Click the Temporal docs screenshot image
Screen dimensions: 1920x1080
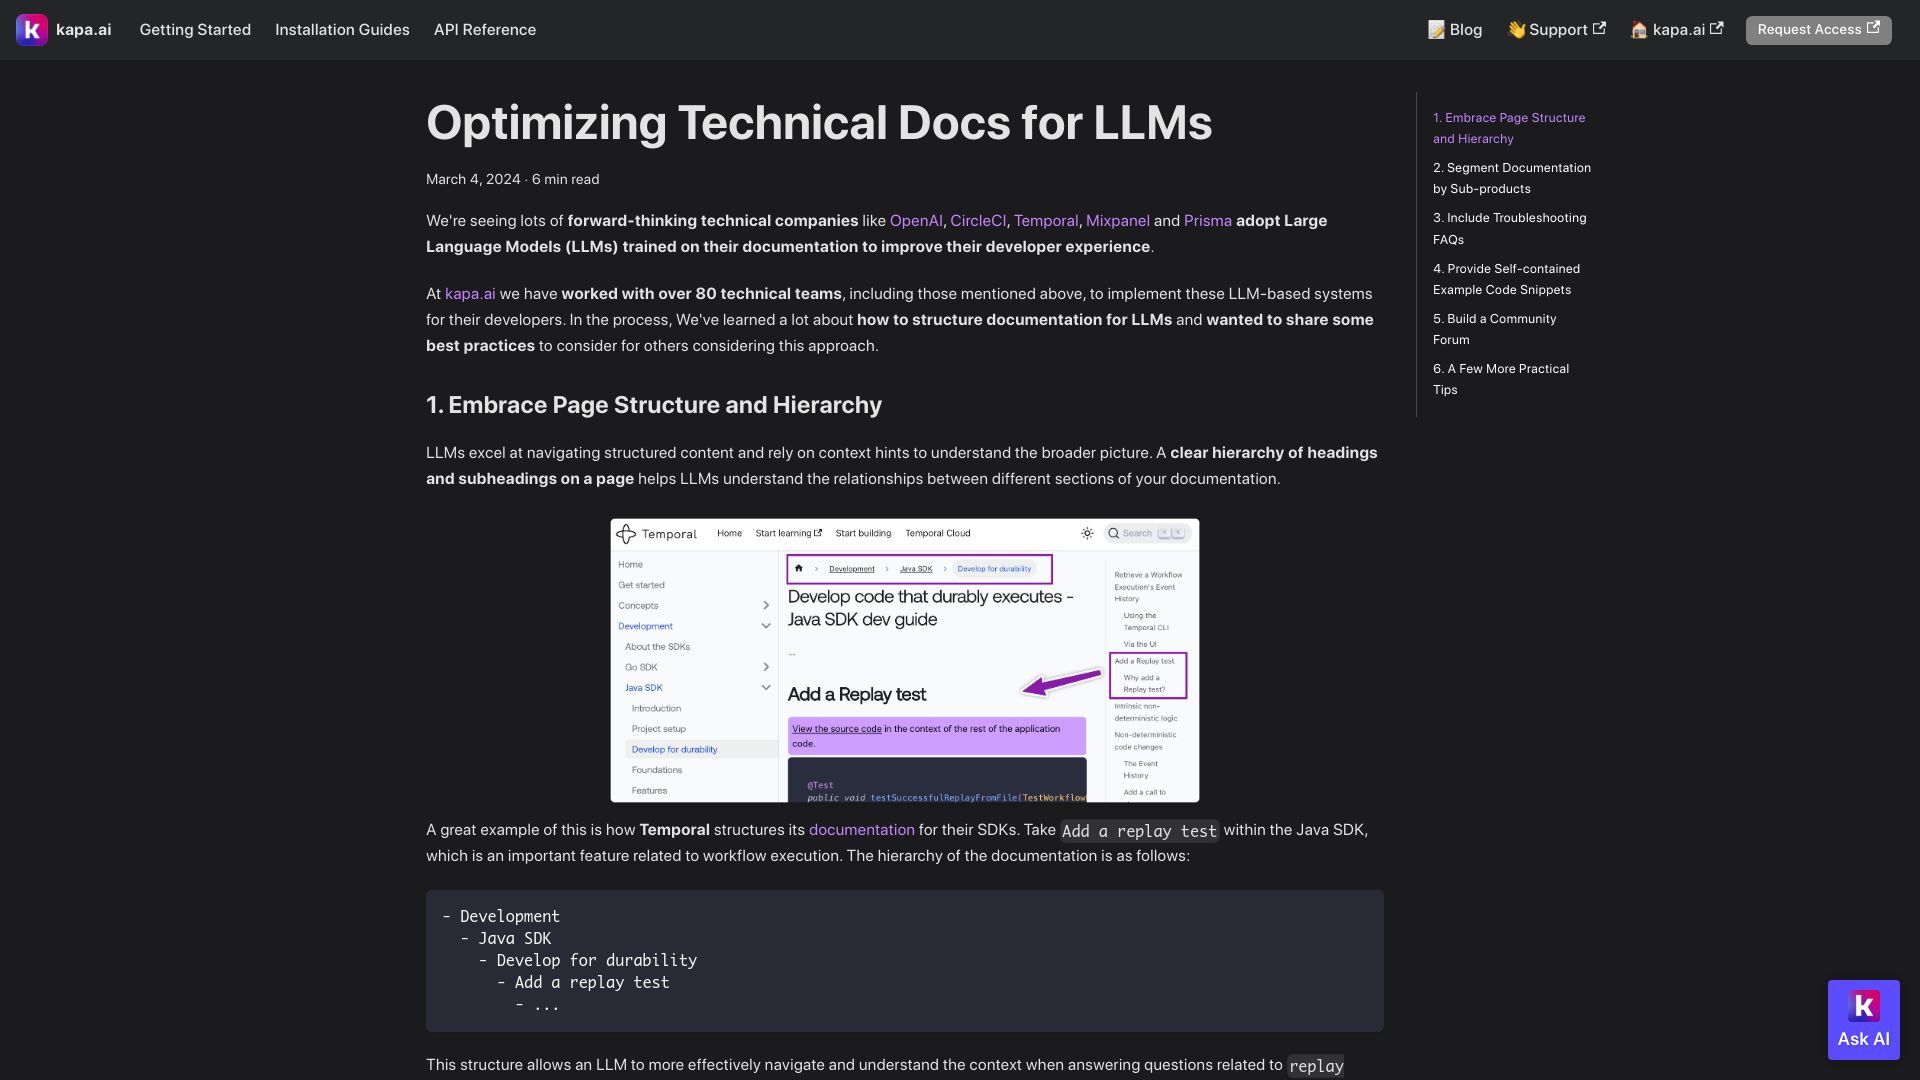point(904,660)
